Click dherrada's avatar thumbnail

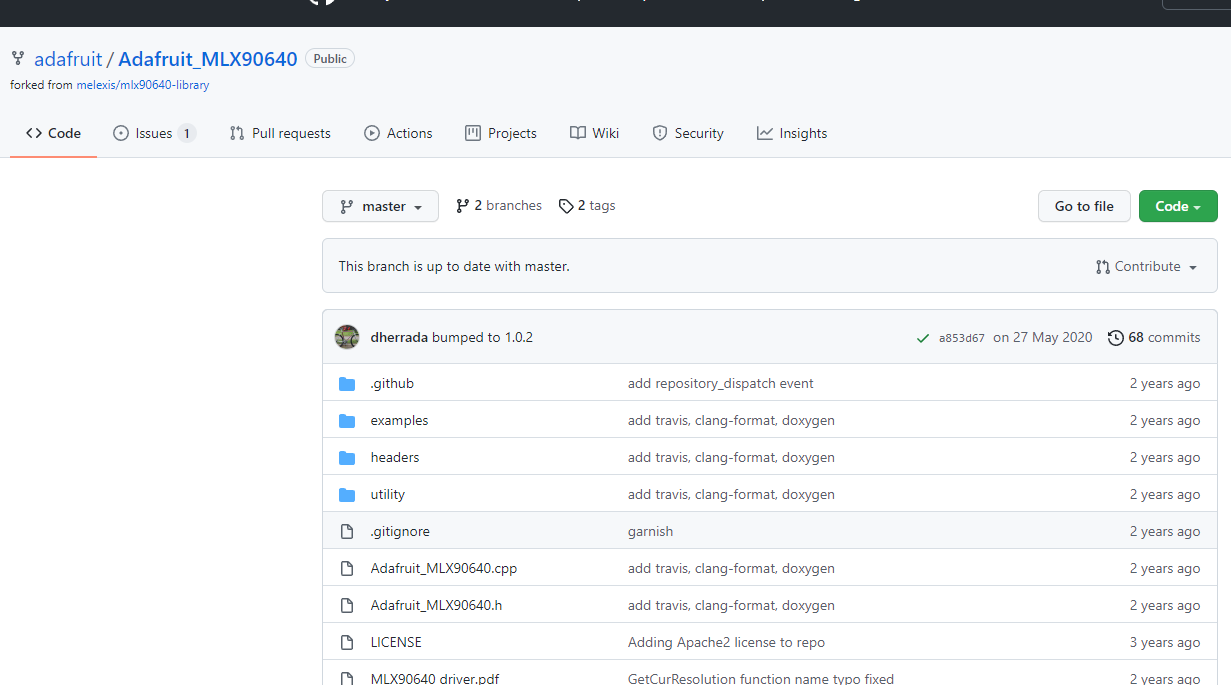pyautogui.click(x=347, y=337)
